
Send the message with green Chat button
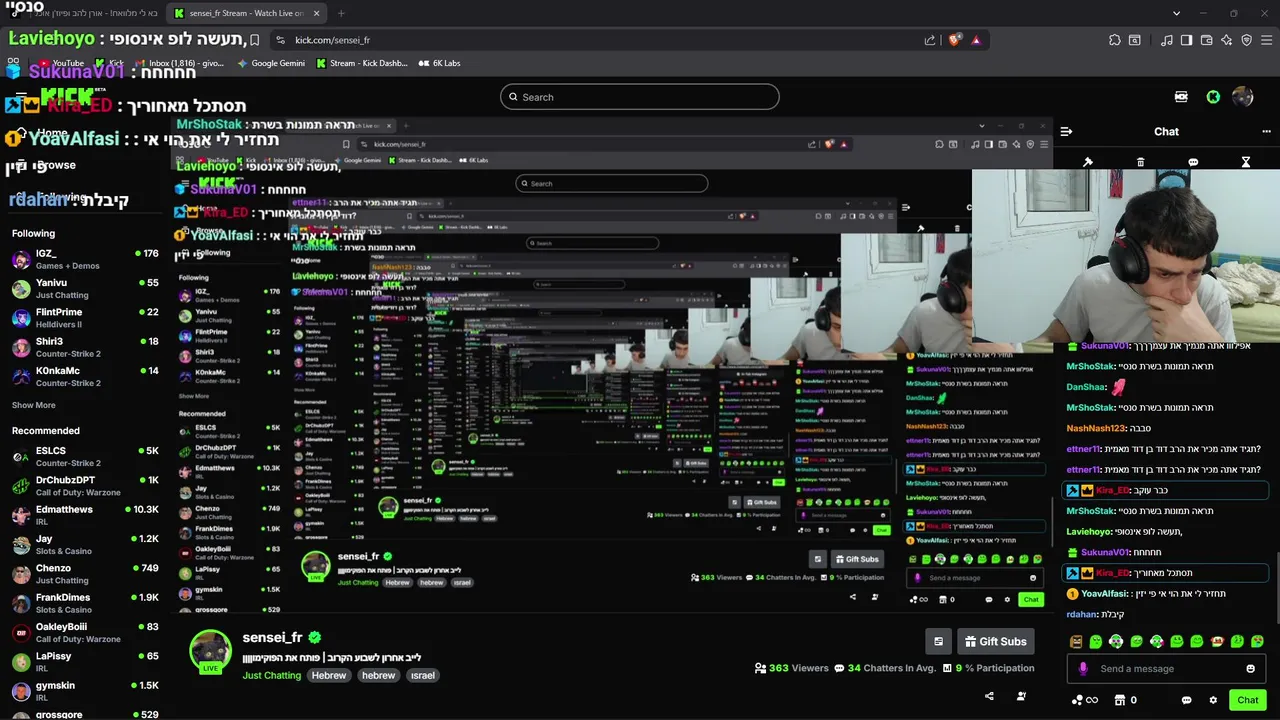[x=1247, y=700]
